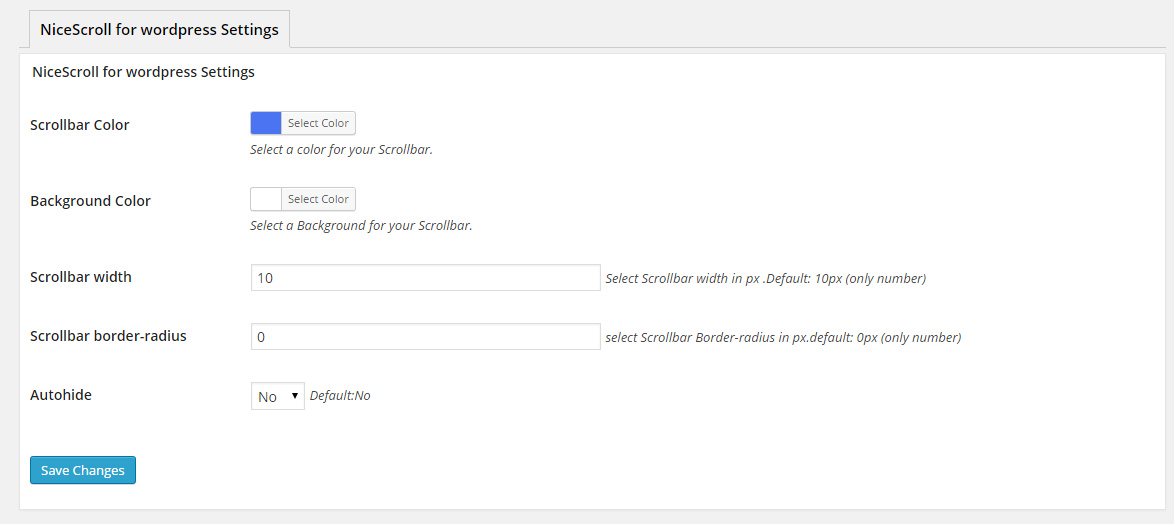Viewport: 1174px width, 524px height.
Task: Click the Scrollbar border-radius label
Action: point(109,336)
